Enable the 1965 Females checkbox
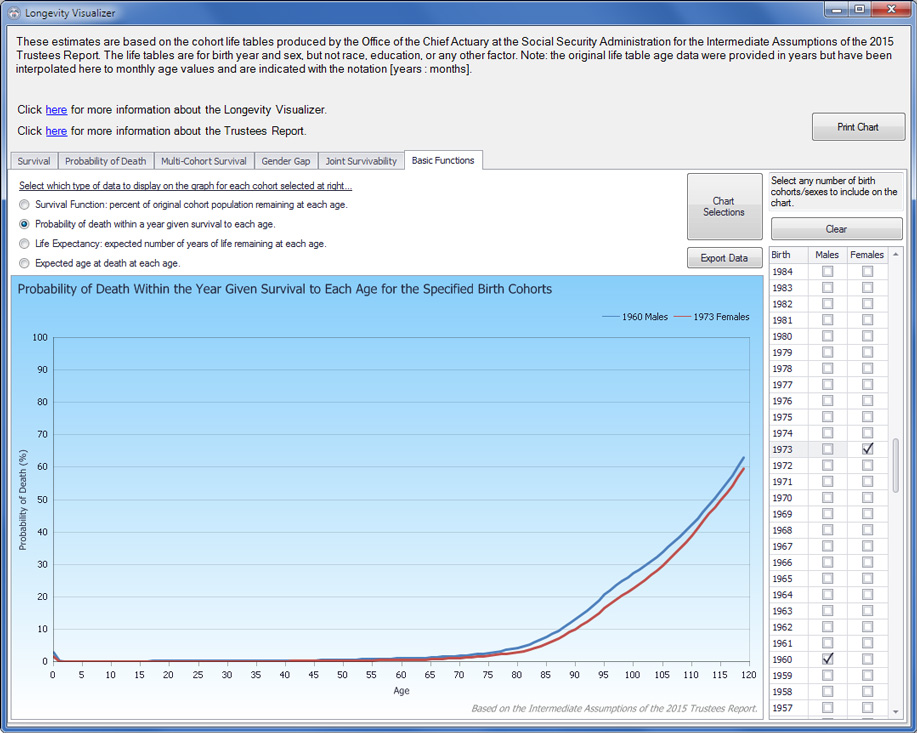 pyautogui.click(x=867, y=579)
